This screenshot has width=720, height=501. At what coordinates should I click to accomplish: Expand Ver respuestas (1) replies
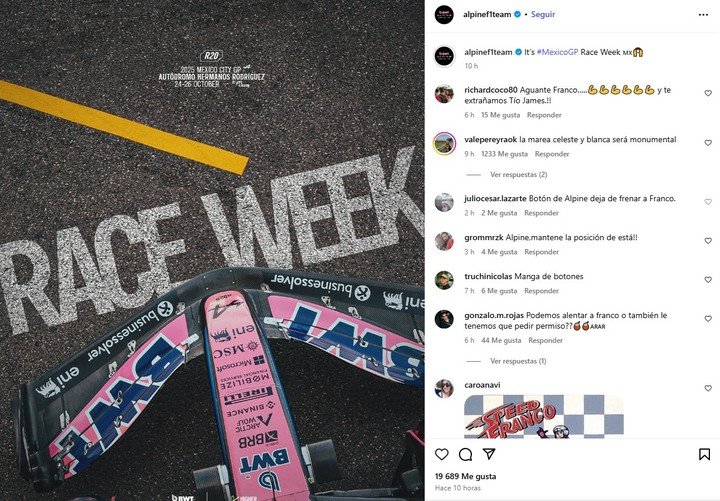point(518,361)
